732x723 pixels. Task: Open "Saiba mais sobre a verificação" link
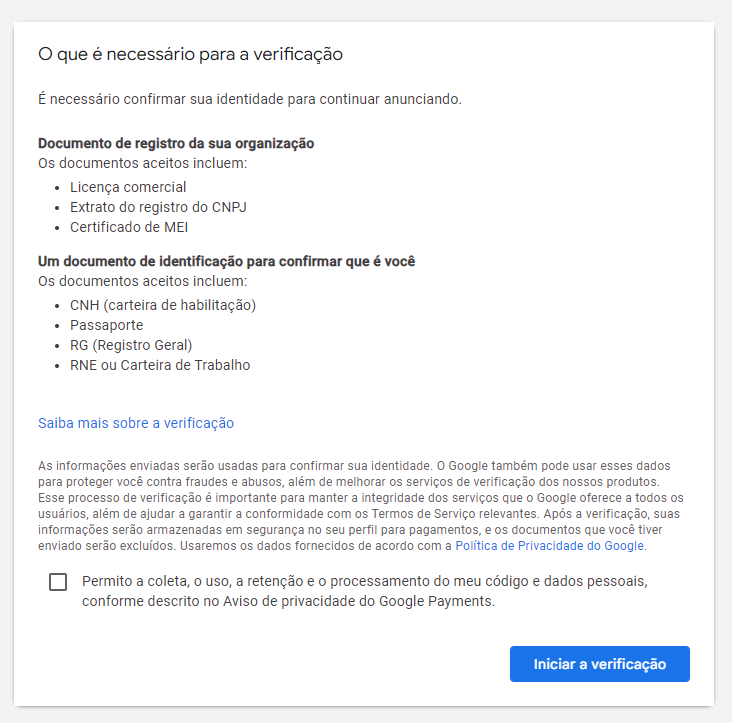coord(136,423)
